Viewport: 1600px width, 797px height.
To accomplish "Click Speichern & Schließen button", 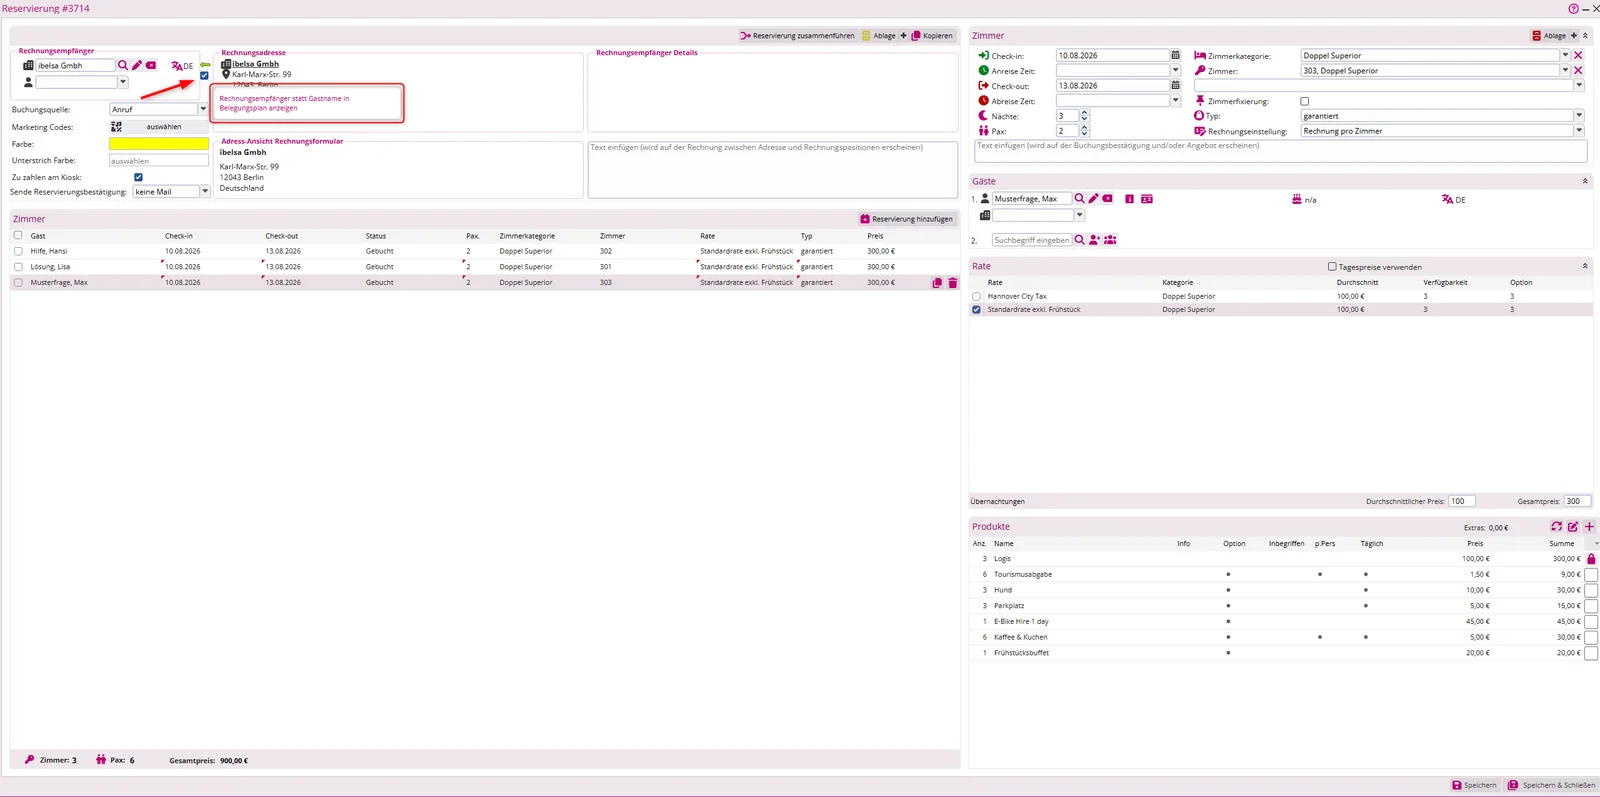I will (1551, 785).
